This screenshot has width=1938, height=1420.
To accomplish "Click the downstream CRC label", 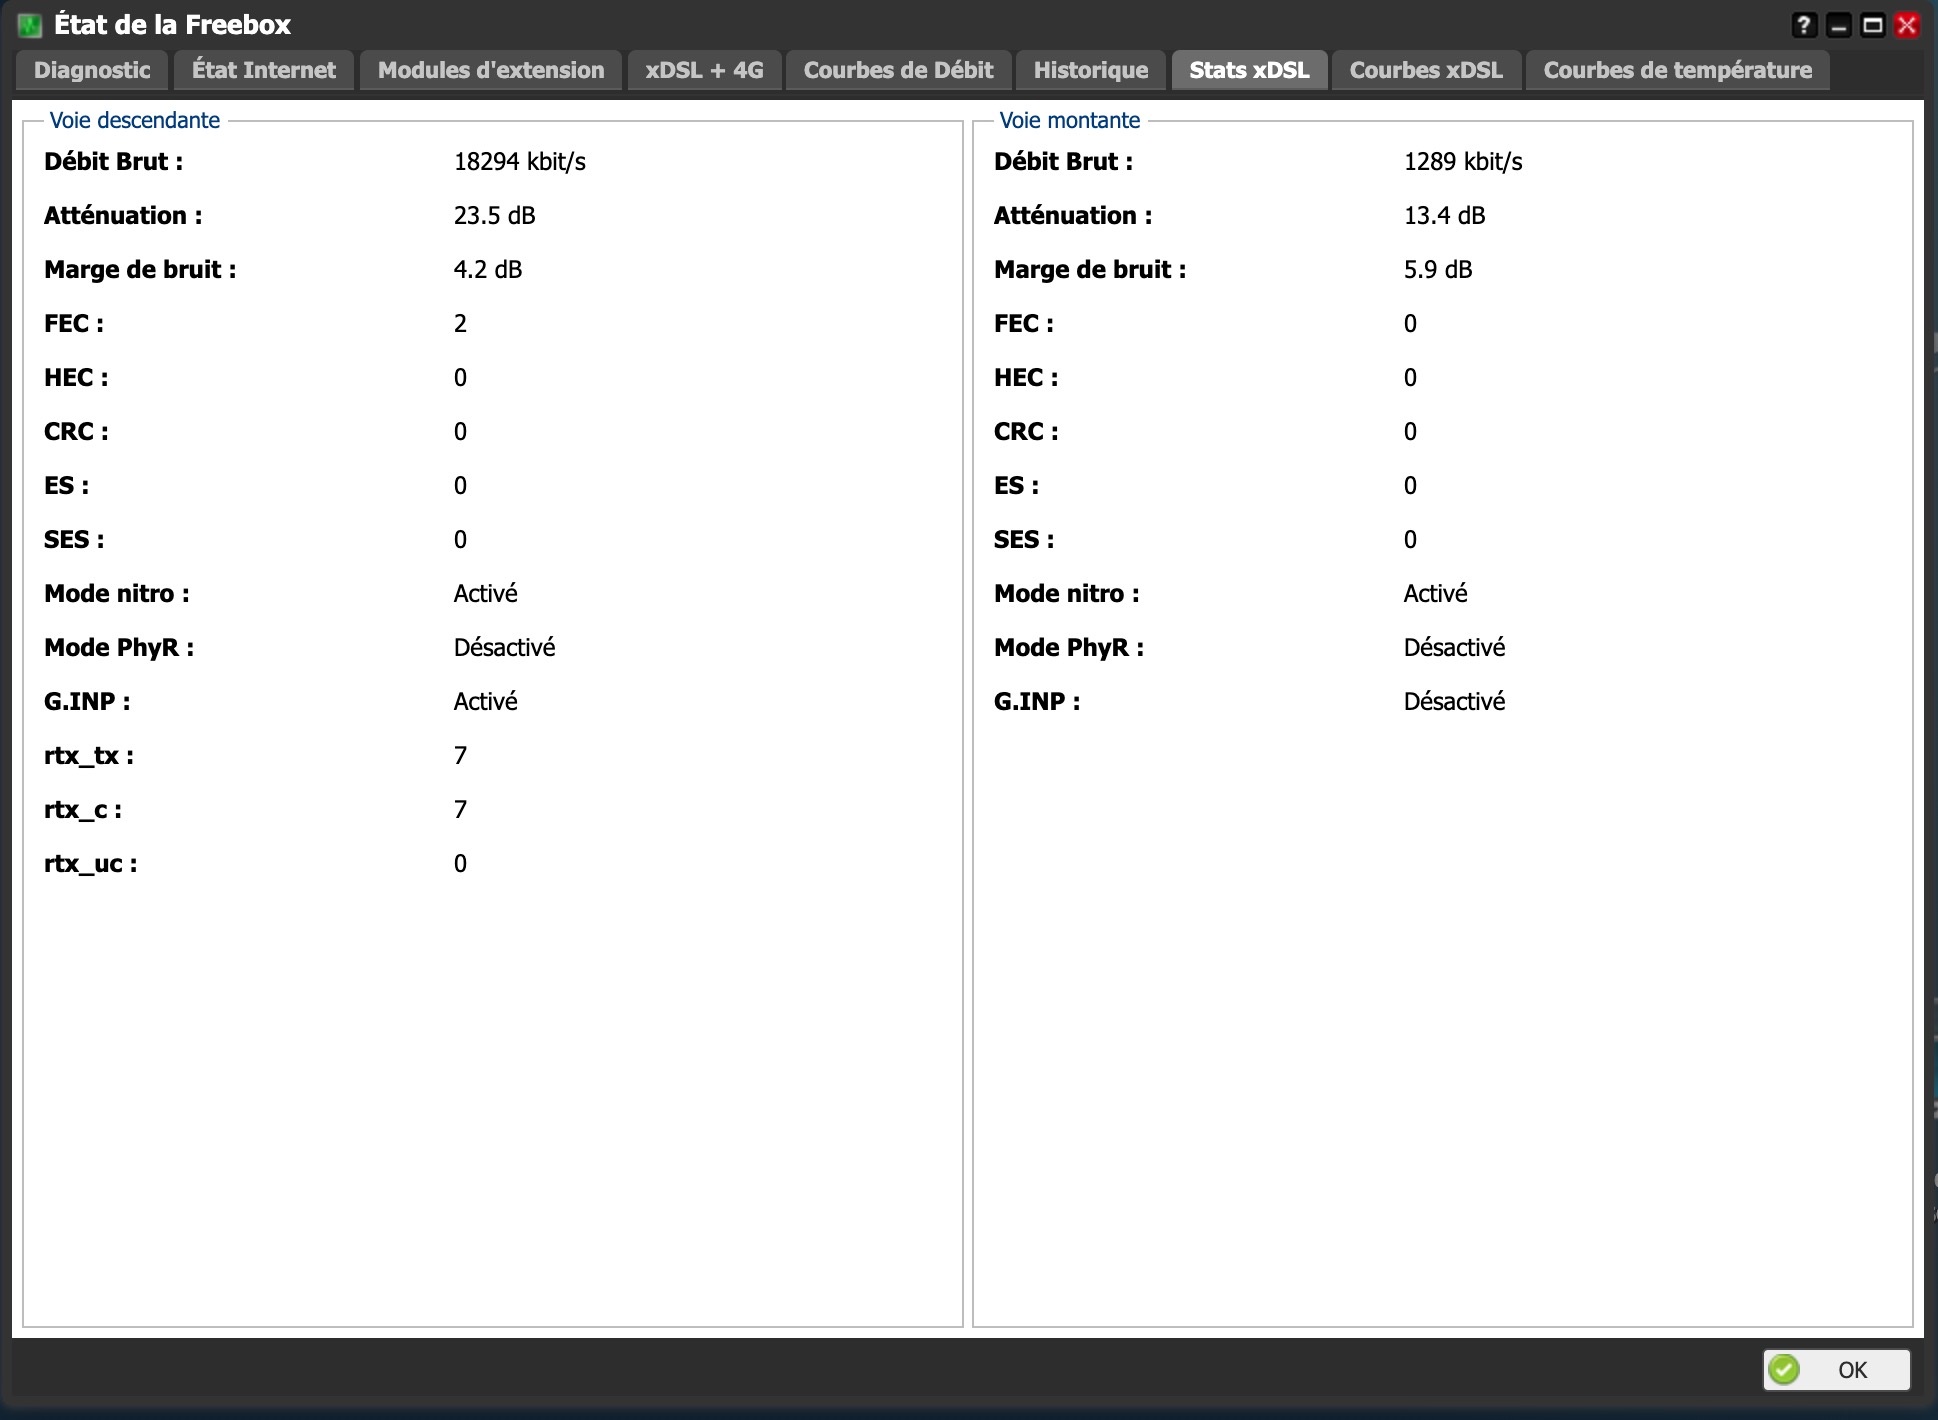I will (x=77, y=432).
